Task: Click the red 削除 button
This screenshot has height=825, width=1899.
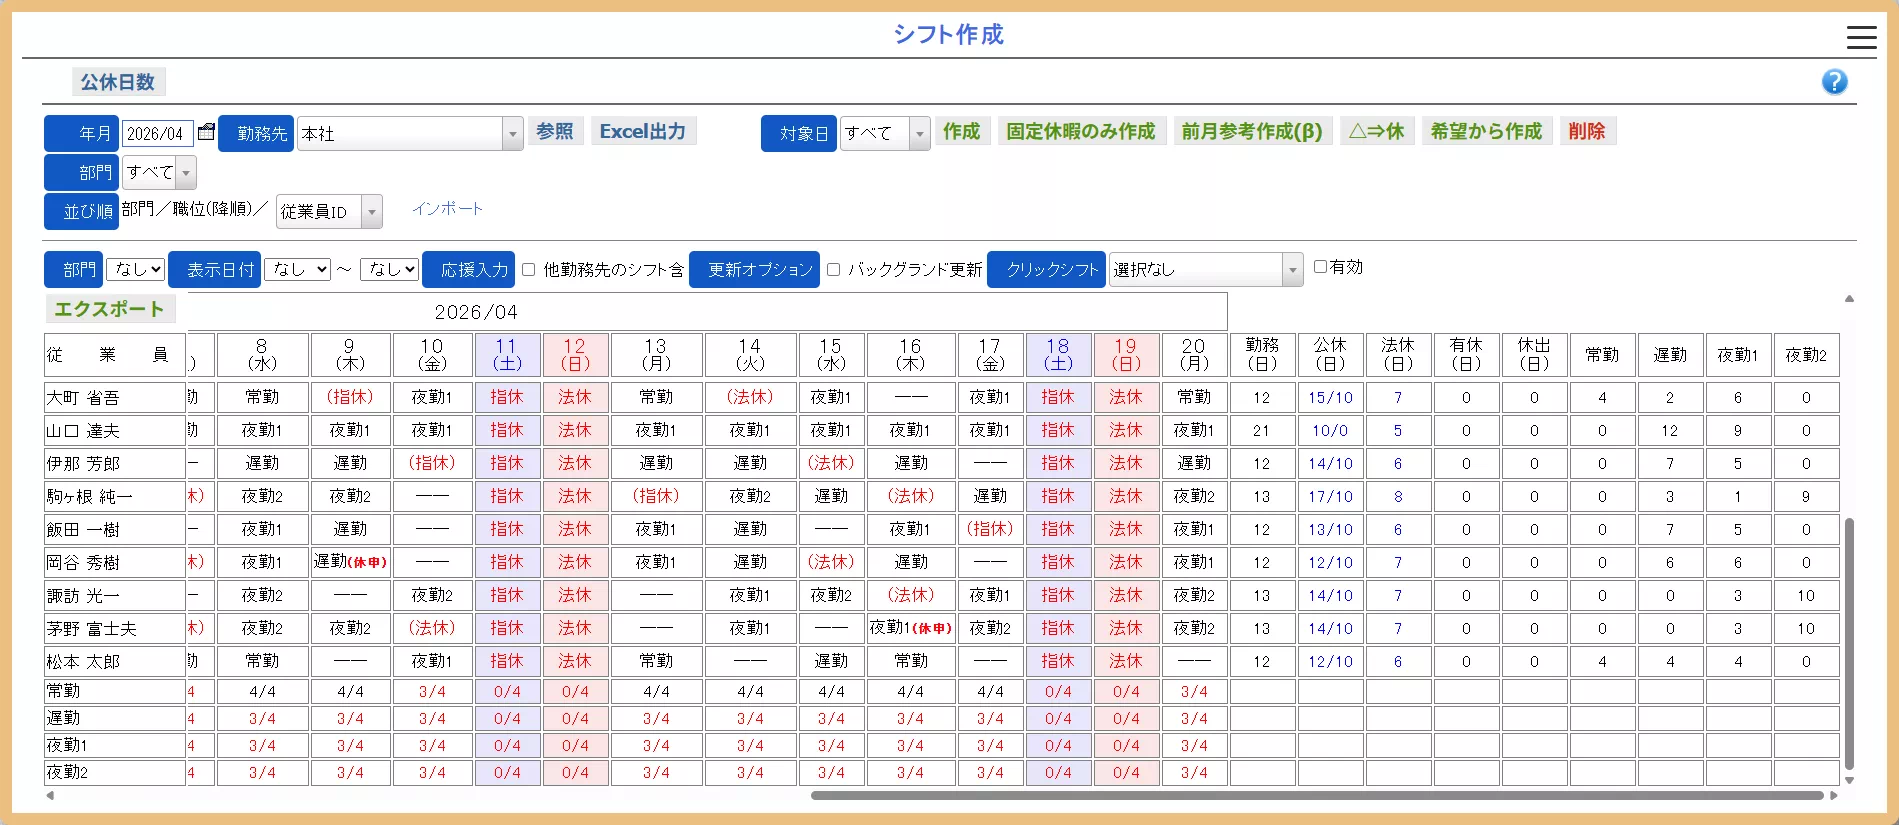Action: (x=1587, y=131)
